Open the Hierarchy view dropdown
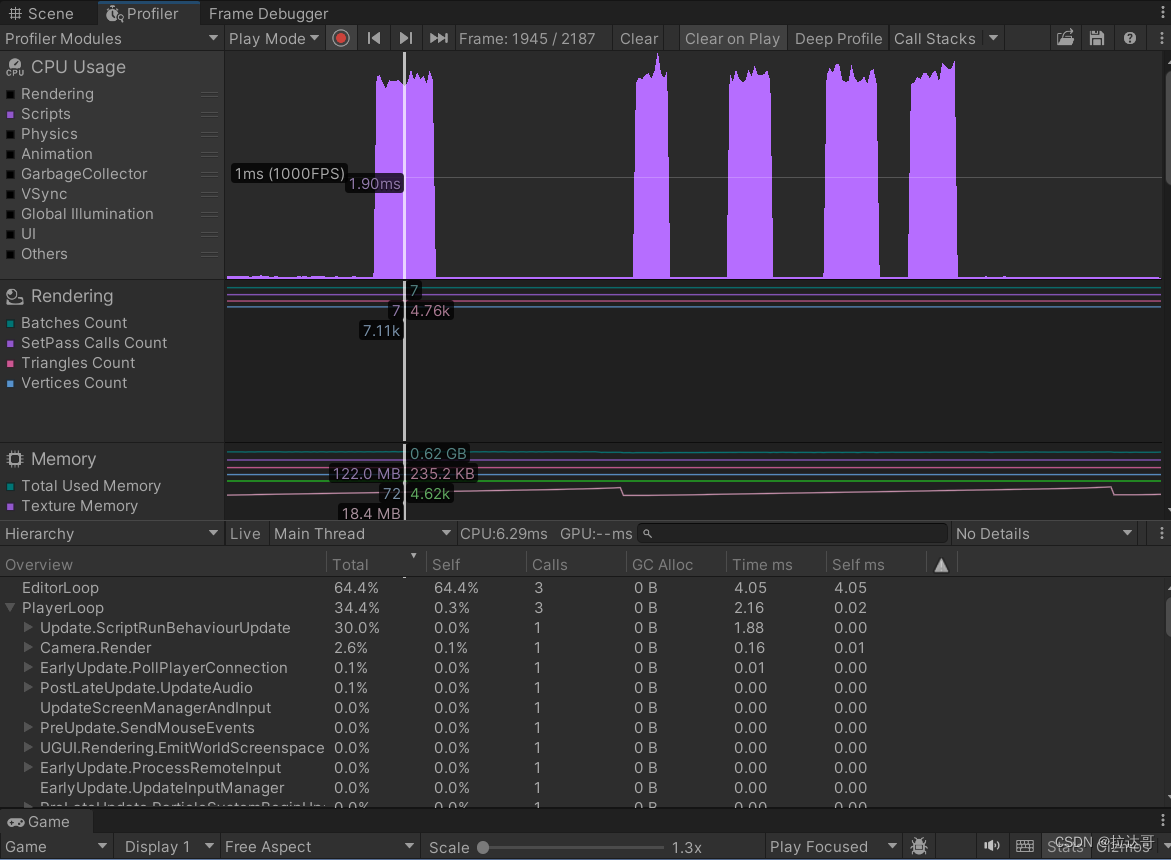Image resolution: width=1171 pixels, height=860 pixels. click(111, 534)
